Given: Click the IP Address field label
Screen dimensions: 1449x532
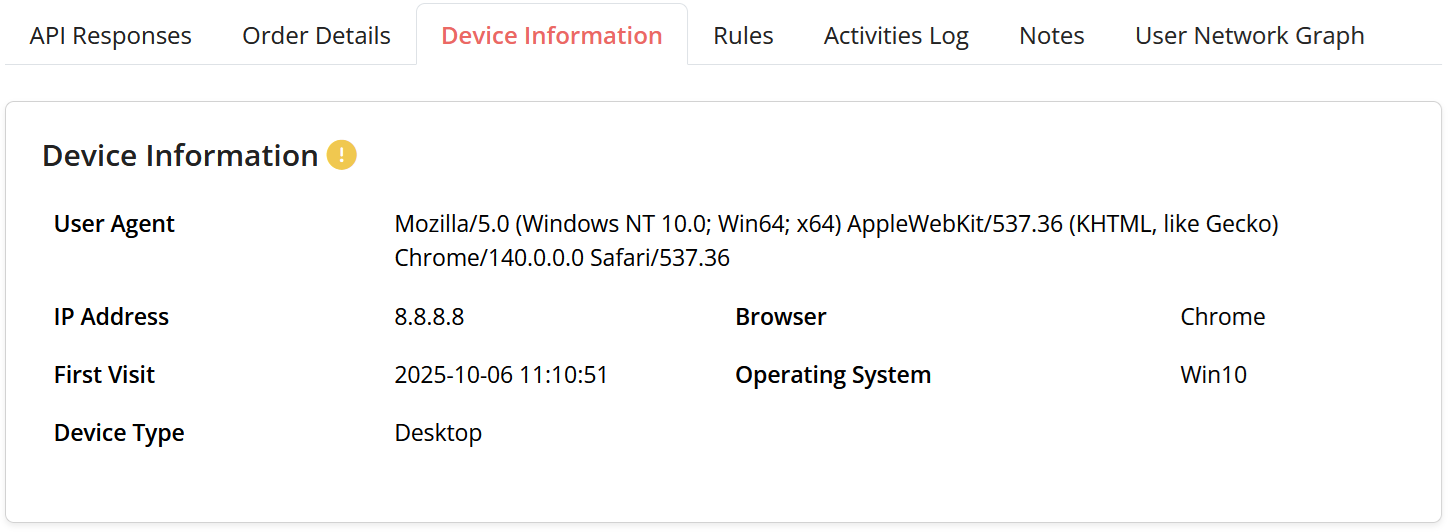Looking at the screenshot, I should [111, 317].
